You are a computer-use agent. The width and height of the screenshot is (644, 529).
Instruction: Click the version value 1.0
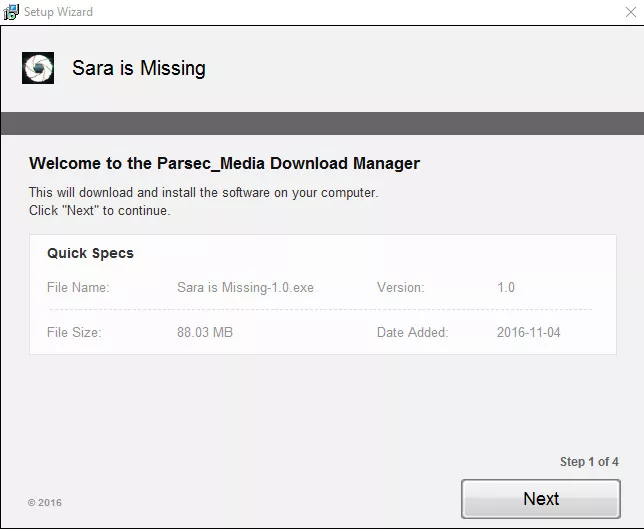[x=506, y=287]
